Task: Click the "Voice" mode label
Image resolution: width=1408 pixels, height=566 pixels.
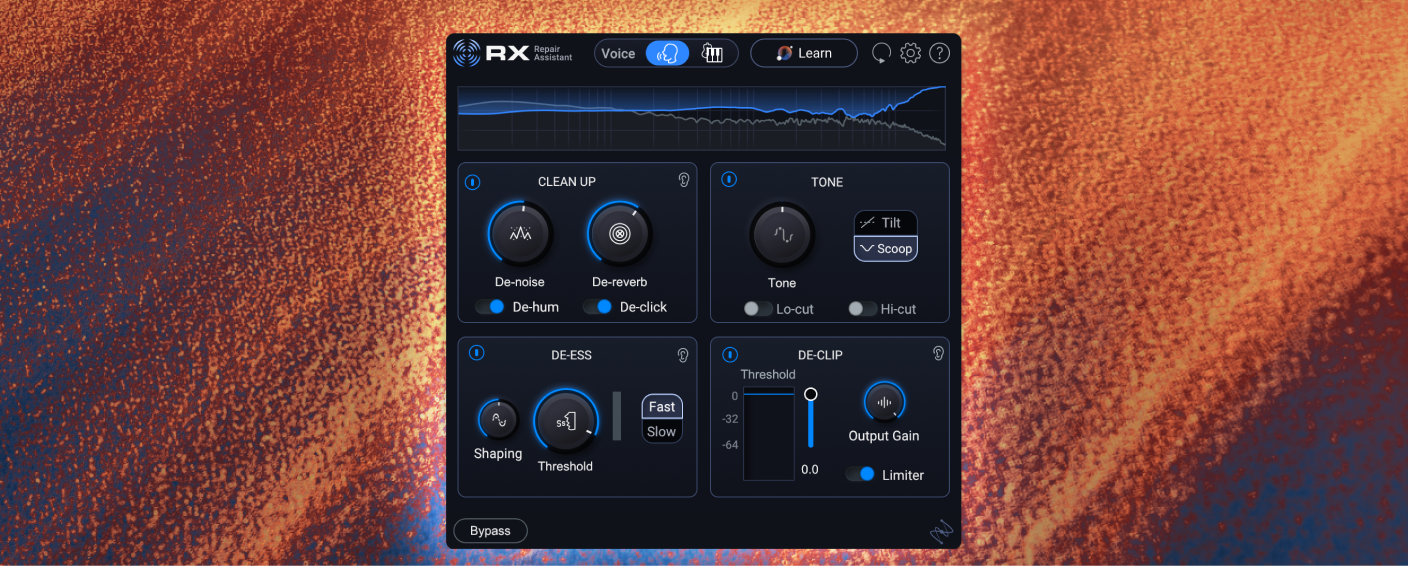Action: coord(618,54)
